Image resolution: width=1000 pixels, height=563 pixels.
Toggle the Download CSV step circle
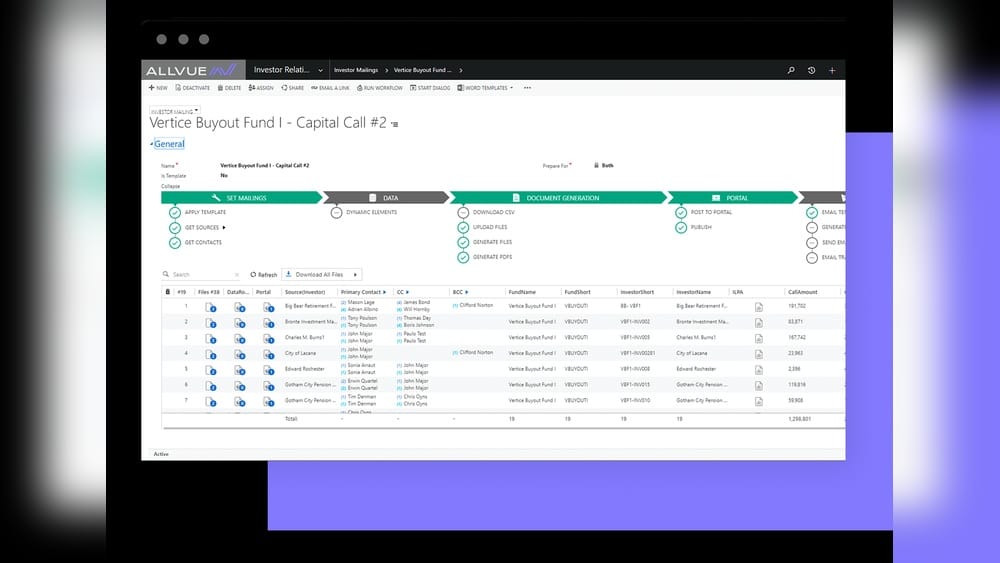463,212
